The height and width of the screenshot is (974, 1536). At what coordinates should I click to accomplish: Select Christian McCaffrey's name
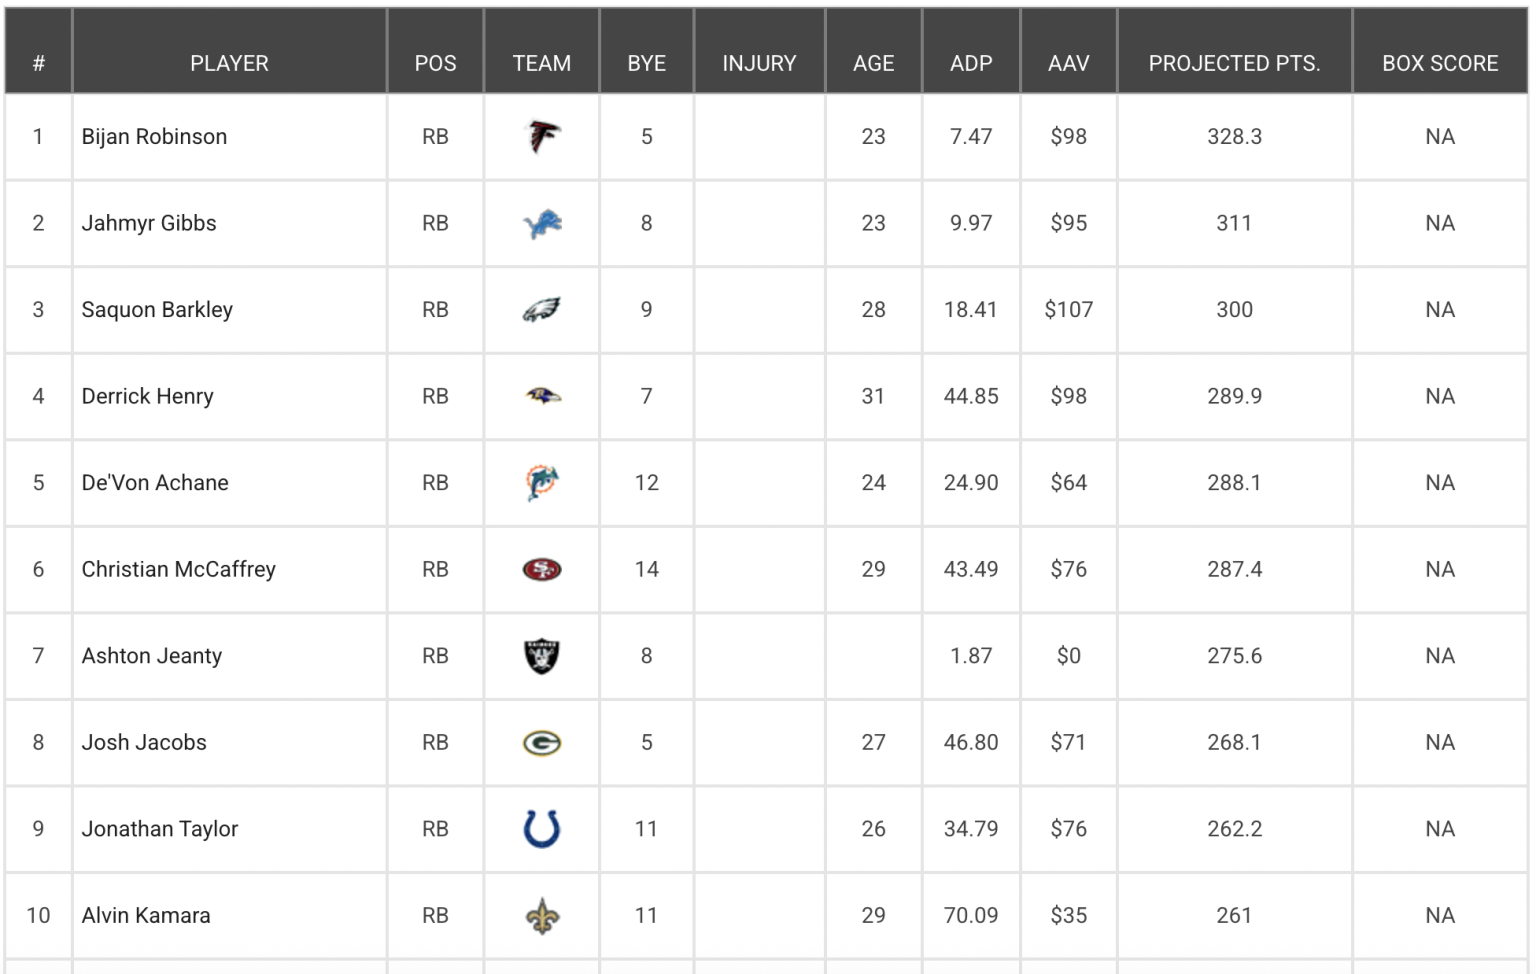178,570
